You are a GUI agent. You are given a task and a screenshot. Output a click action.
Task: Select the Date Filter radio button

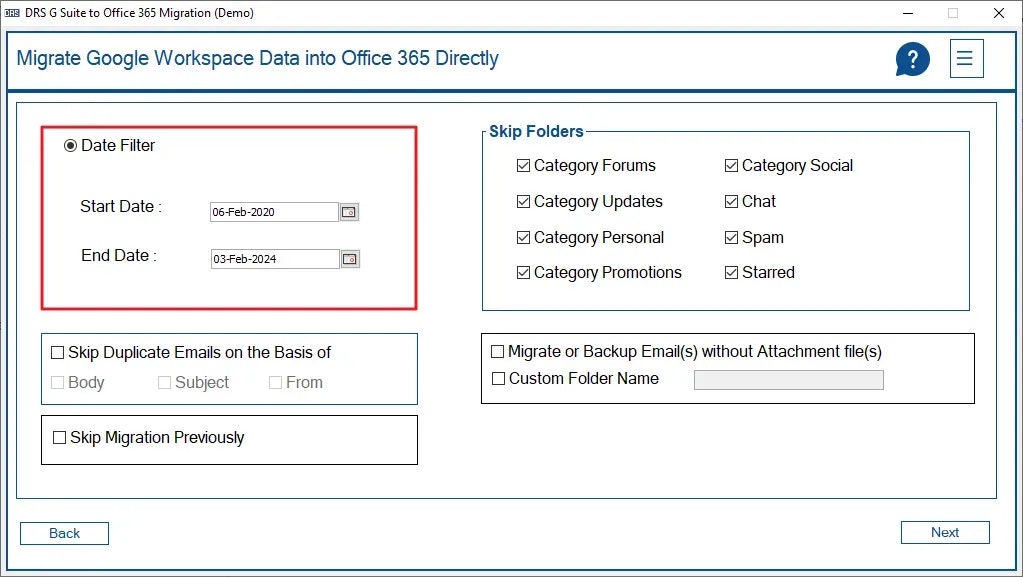click(x=70, y=146)
